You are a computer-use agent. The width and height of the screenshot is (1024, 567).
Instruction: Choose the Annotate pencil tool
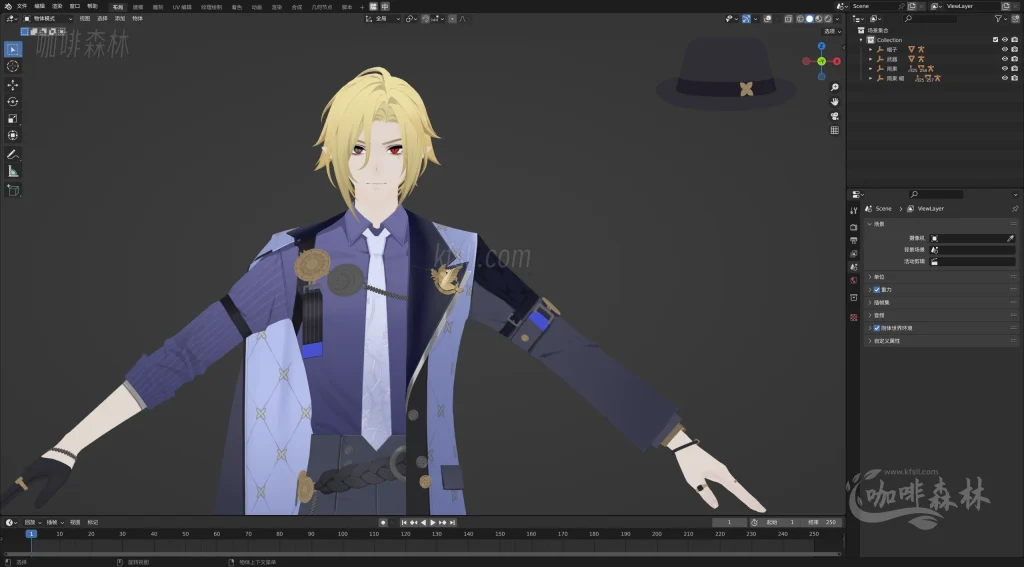point(12,155)
